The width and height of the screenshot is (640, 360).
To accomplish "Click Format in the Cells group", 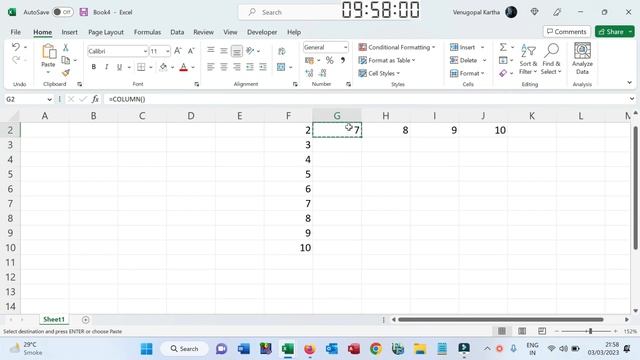I will [467, 73].
